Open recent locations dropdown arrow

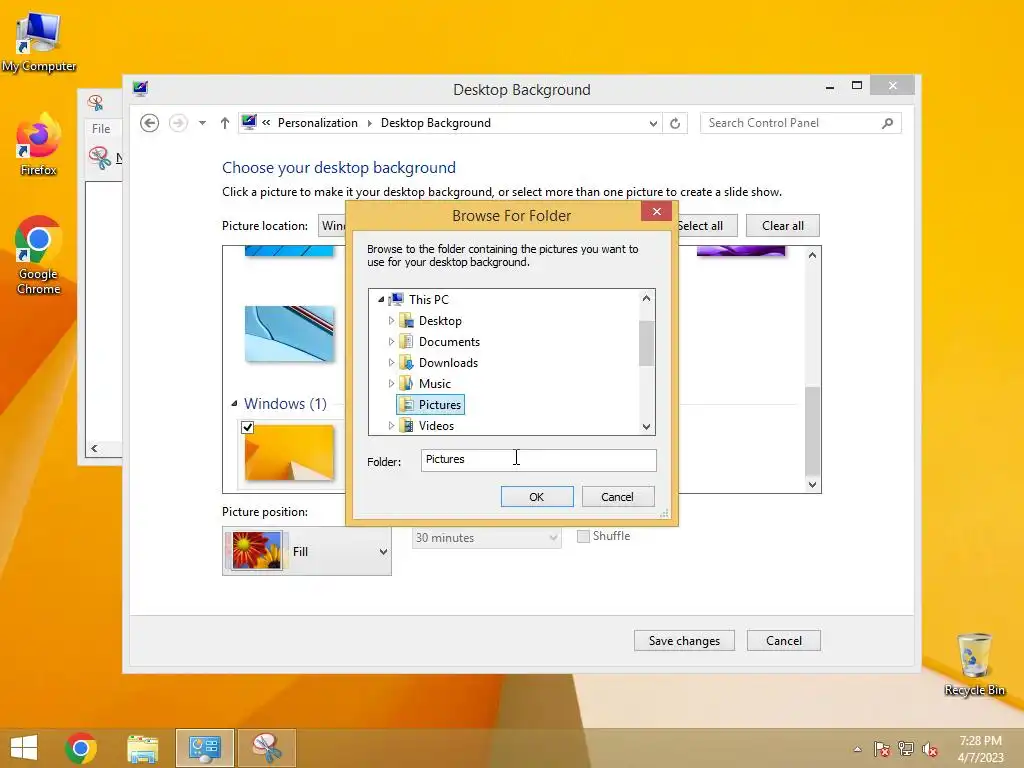pyautogui.click(x=202, y=123)
